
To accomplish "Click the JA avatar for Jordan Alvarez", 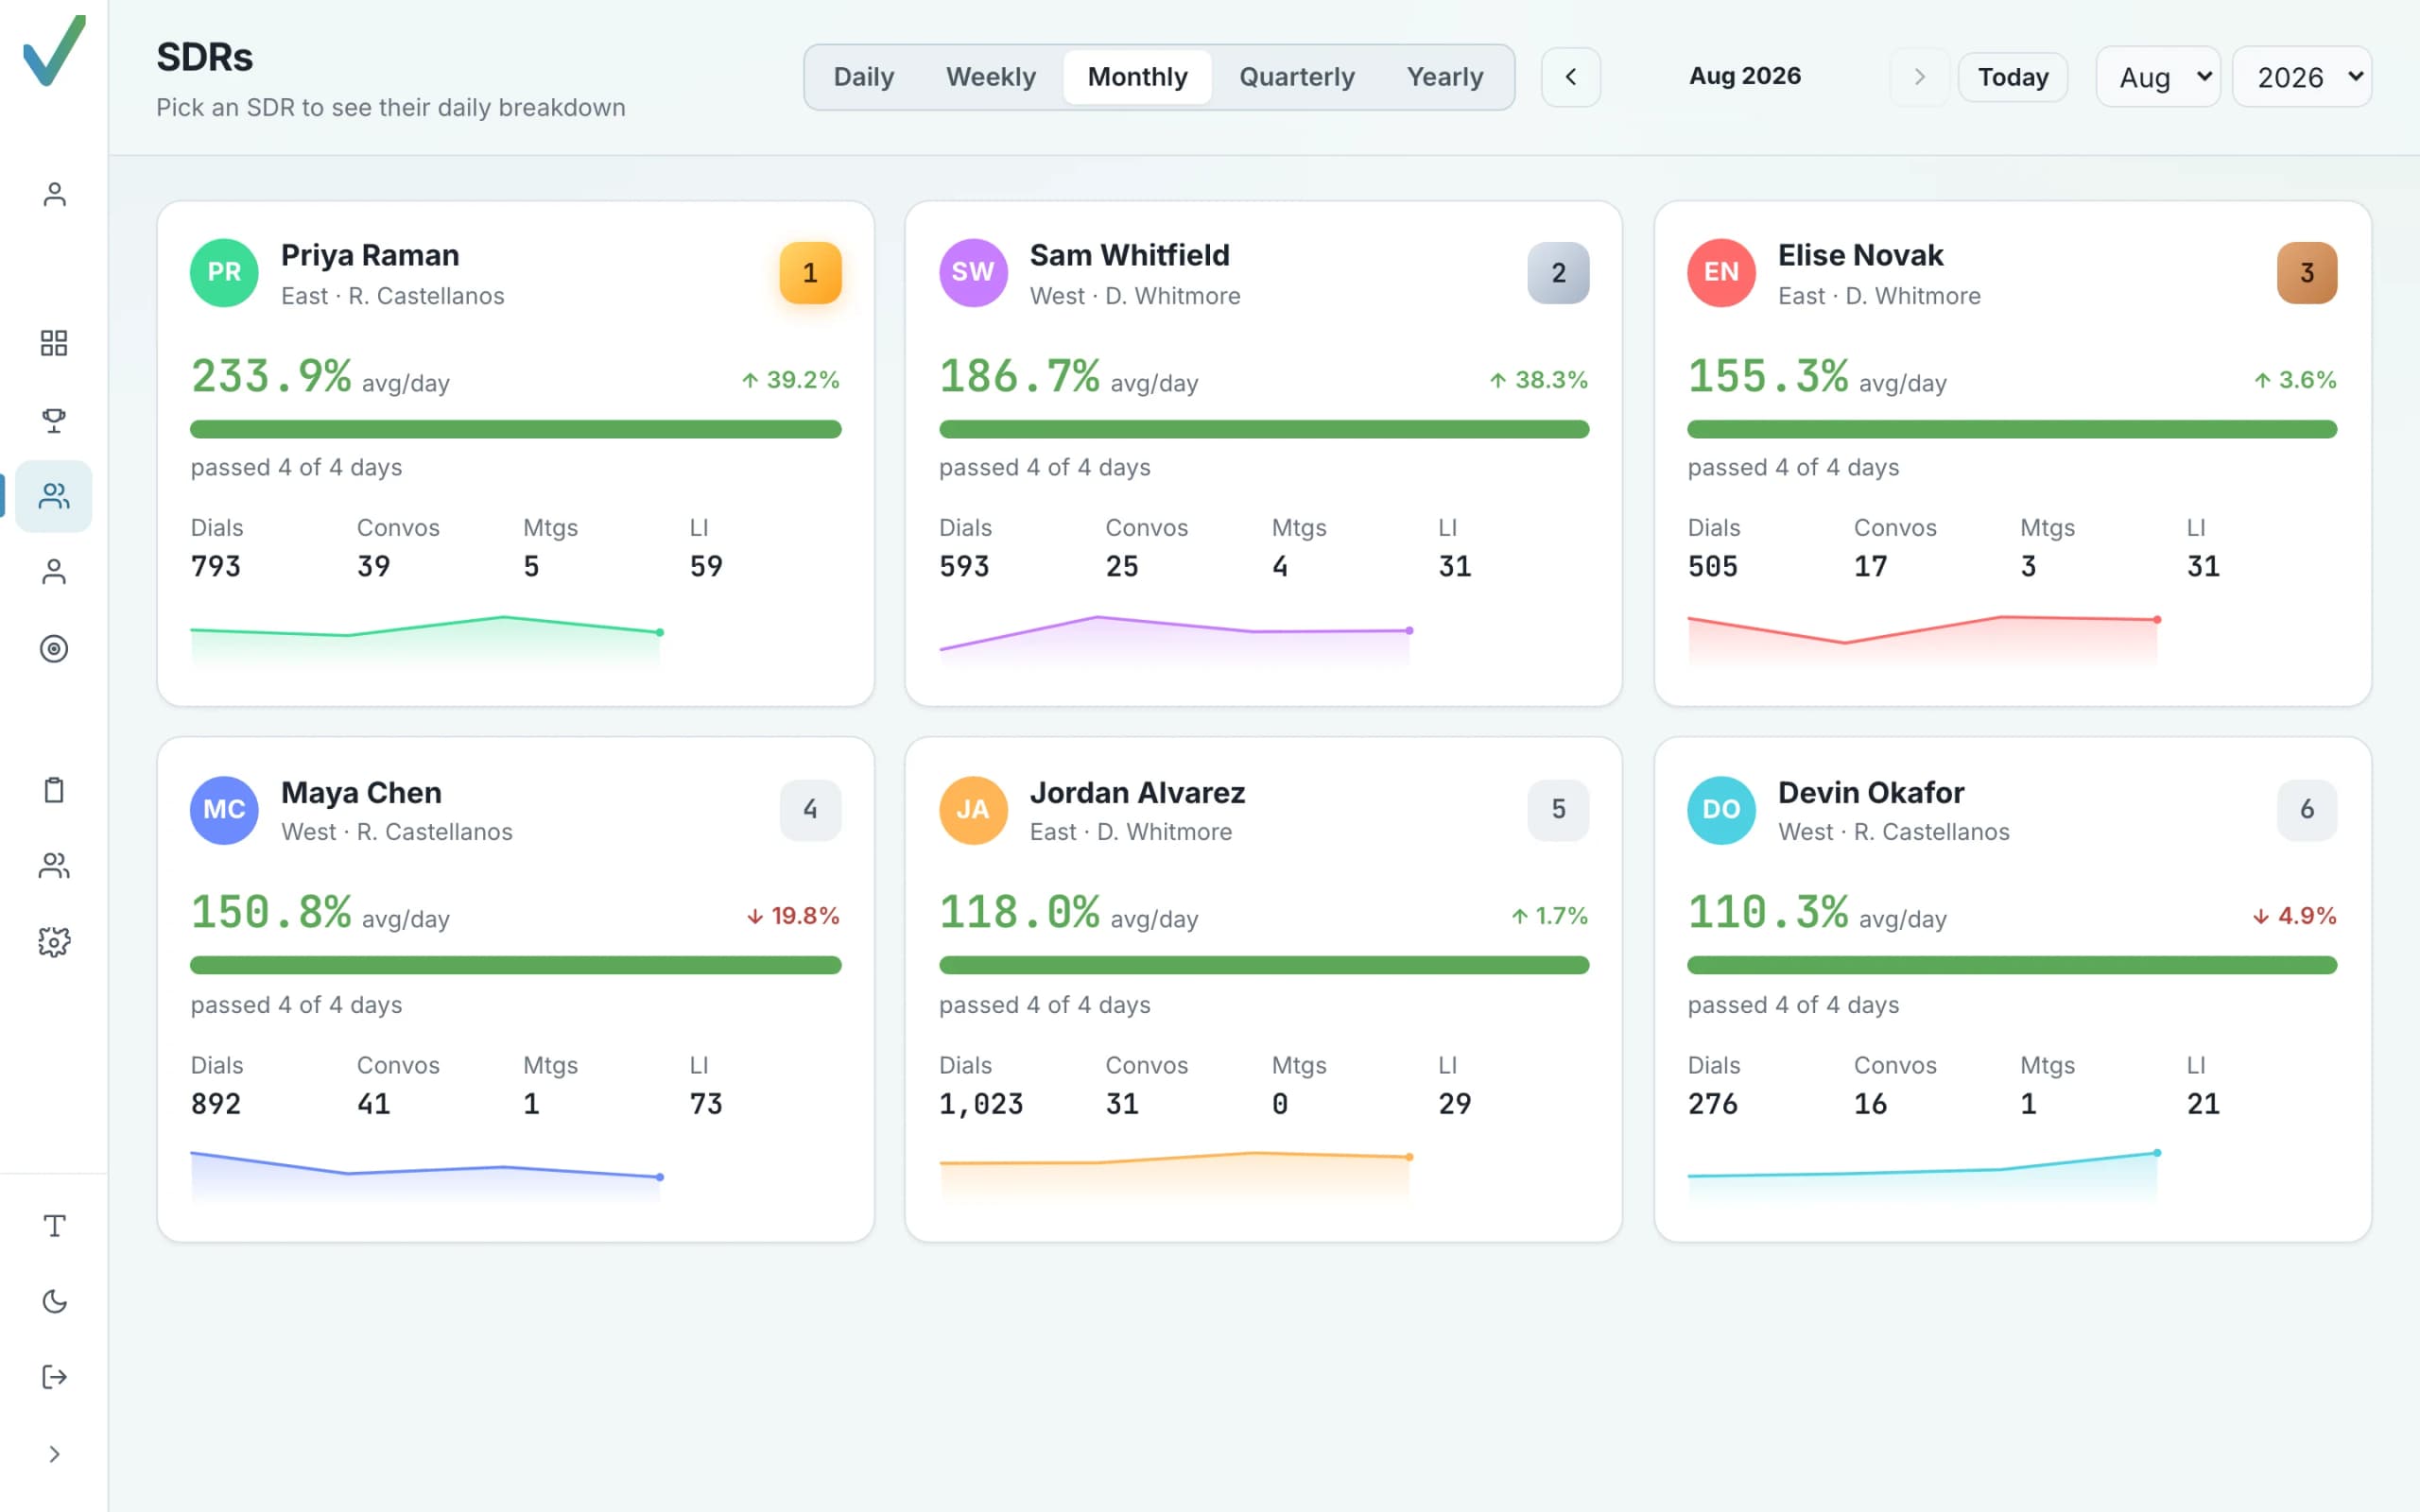I will [x=972, y=809].
